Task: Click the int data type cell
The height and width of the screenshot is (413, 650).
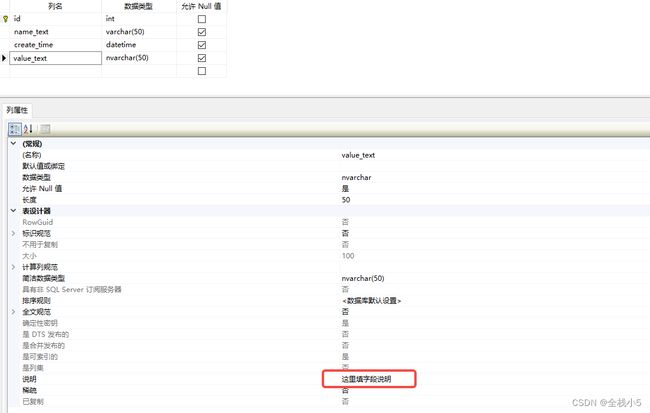Action: (x=139, y=19)
